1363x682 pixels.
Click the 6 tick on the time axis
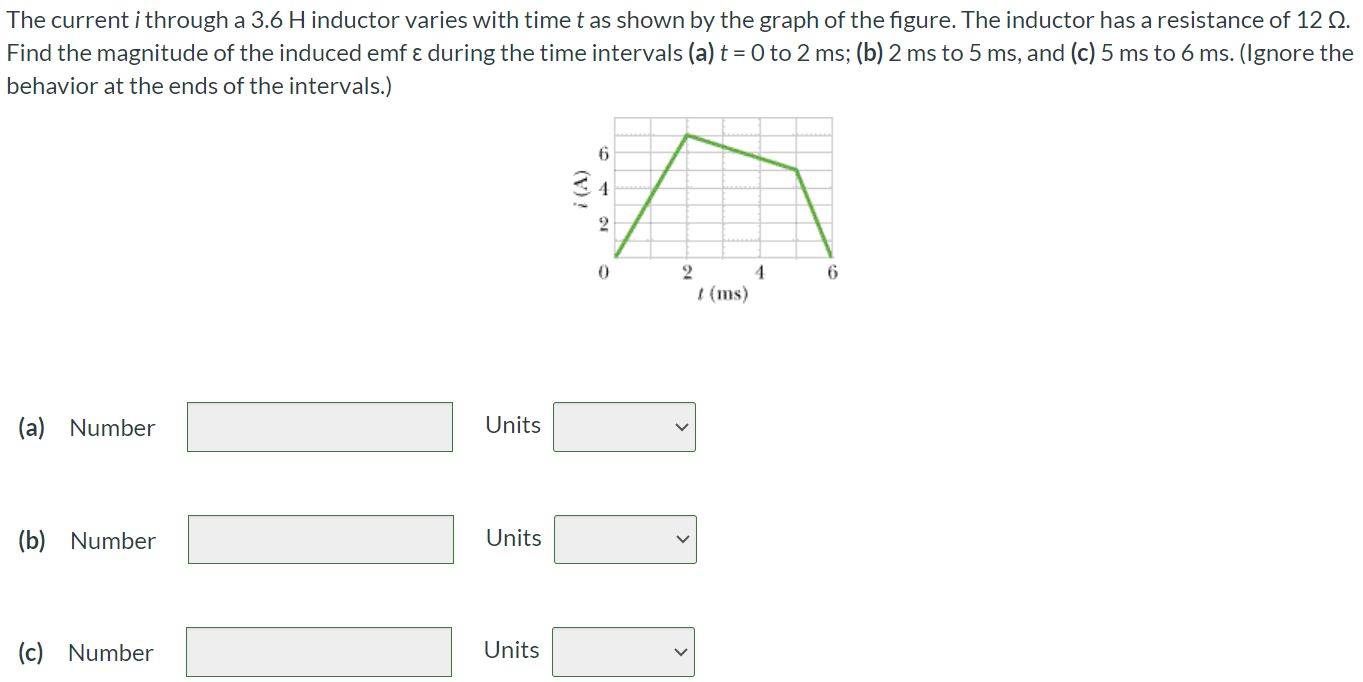832,272
